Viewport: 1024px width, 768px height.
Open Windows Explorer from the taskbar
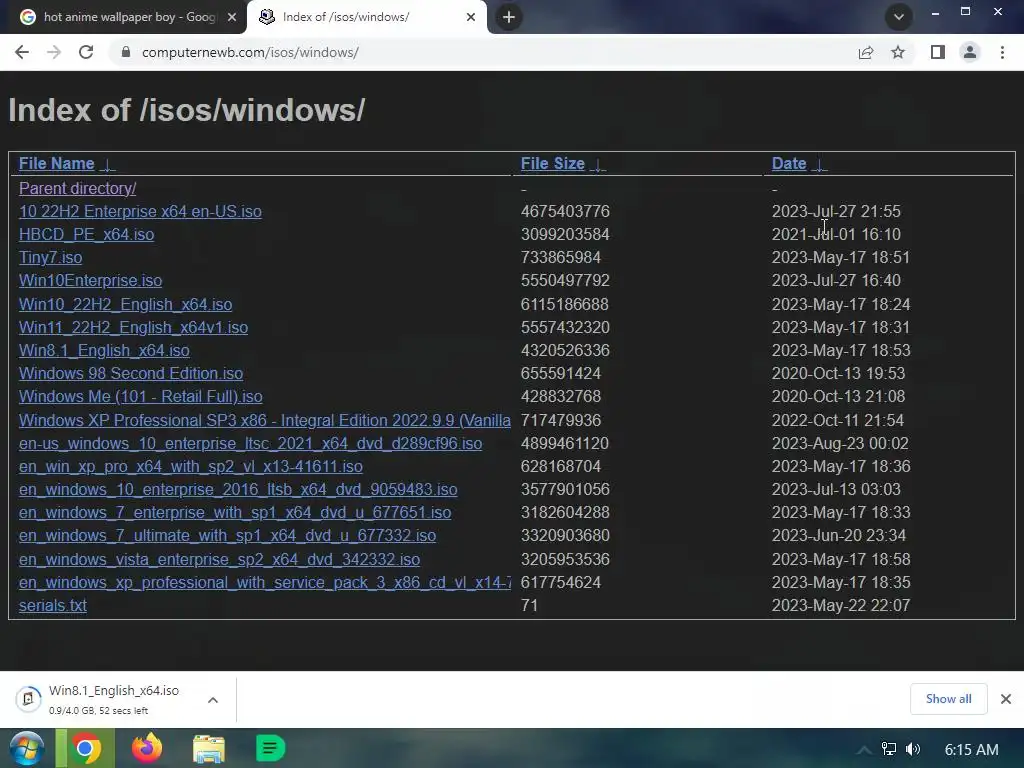click(x=209, y=748)
